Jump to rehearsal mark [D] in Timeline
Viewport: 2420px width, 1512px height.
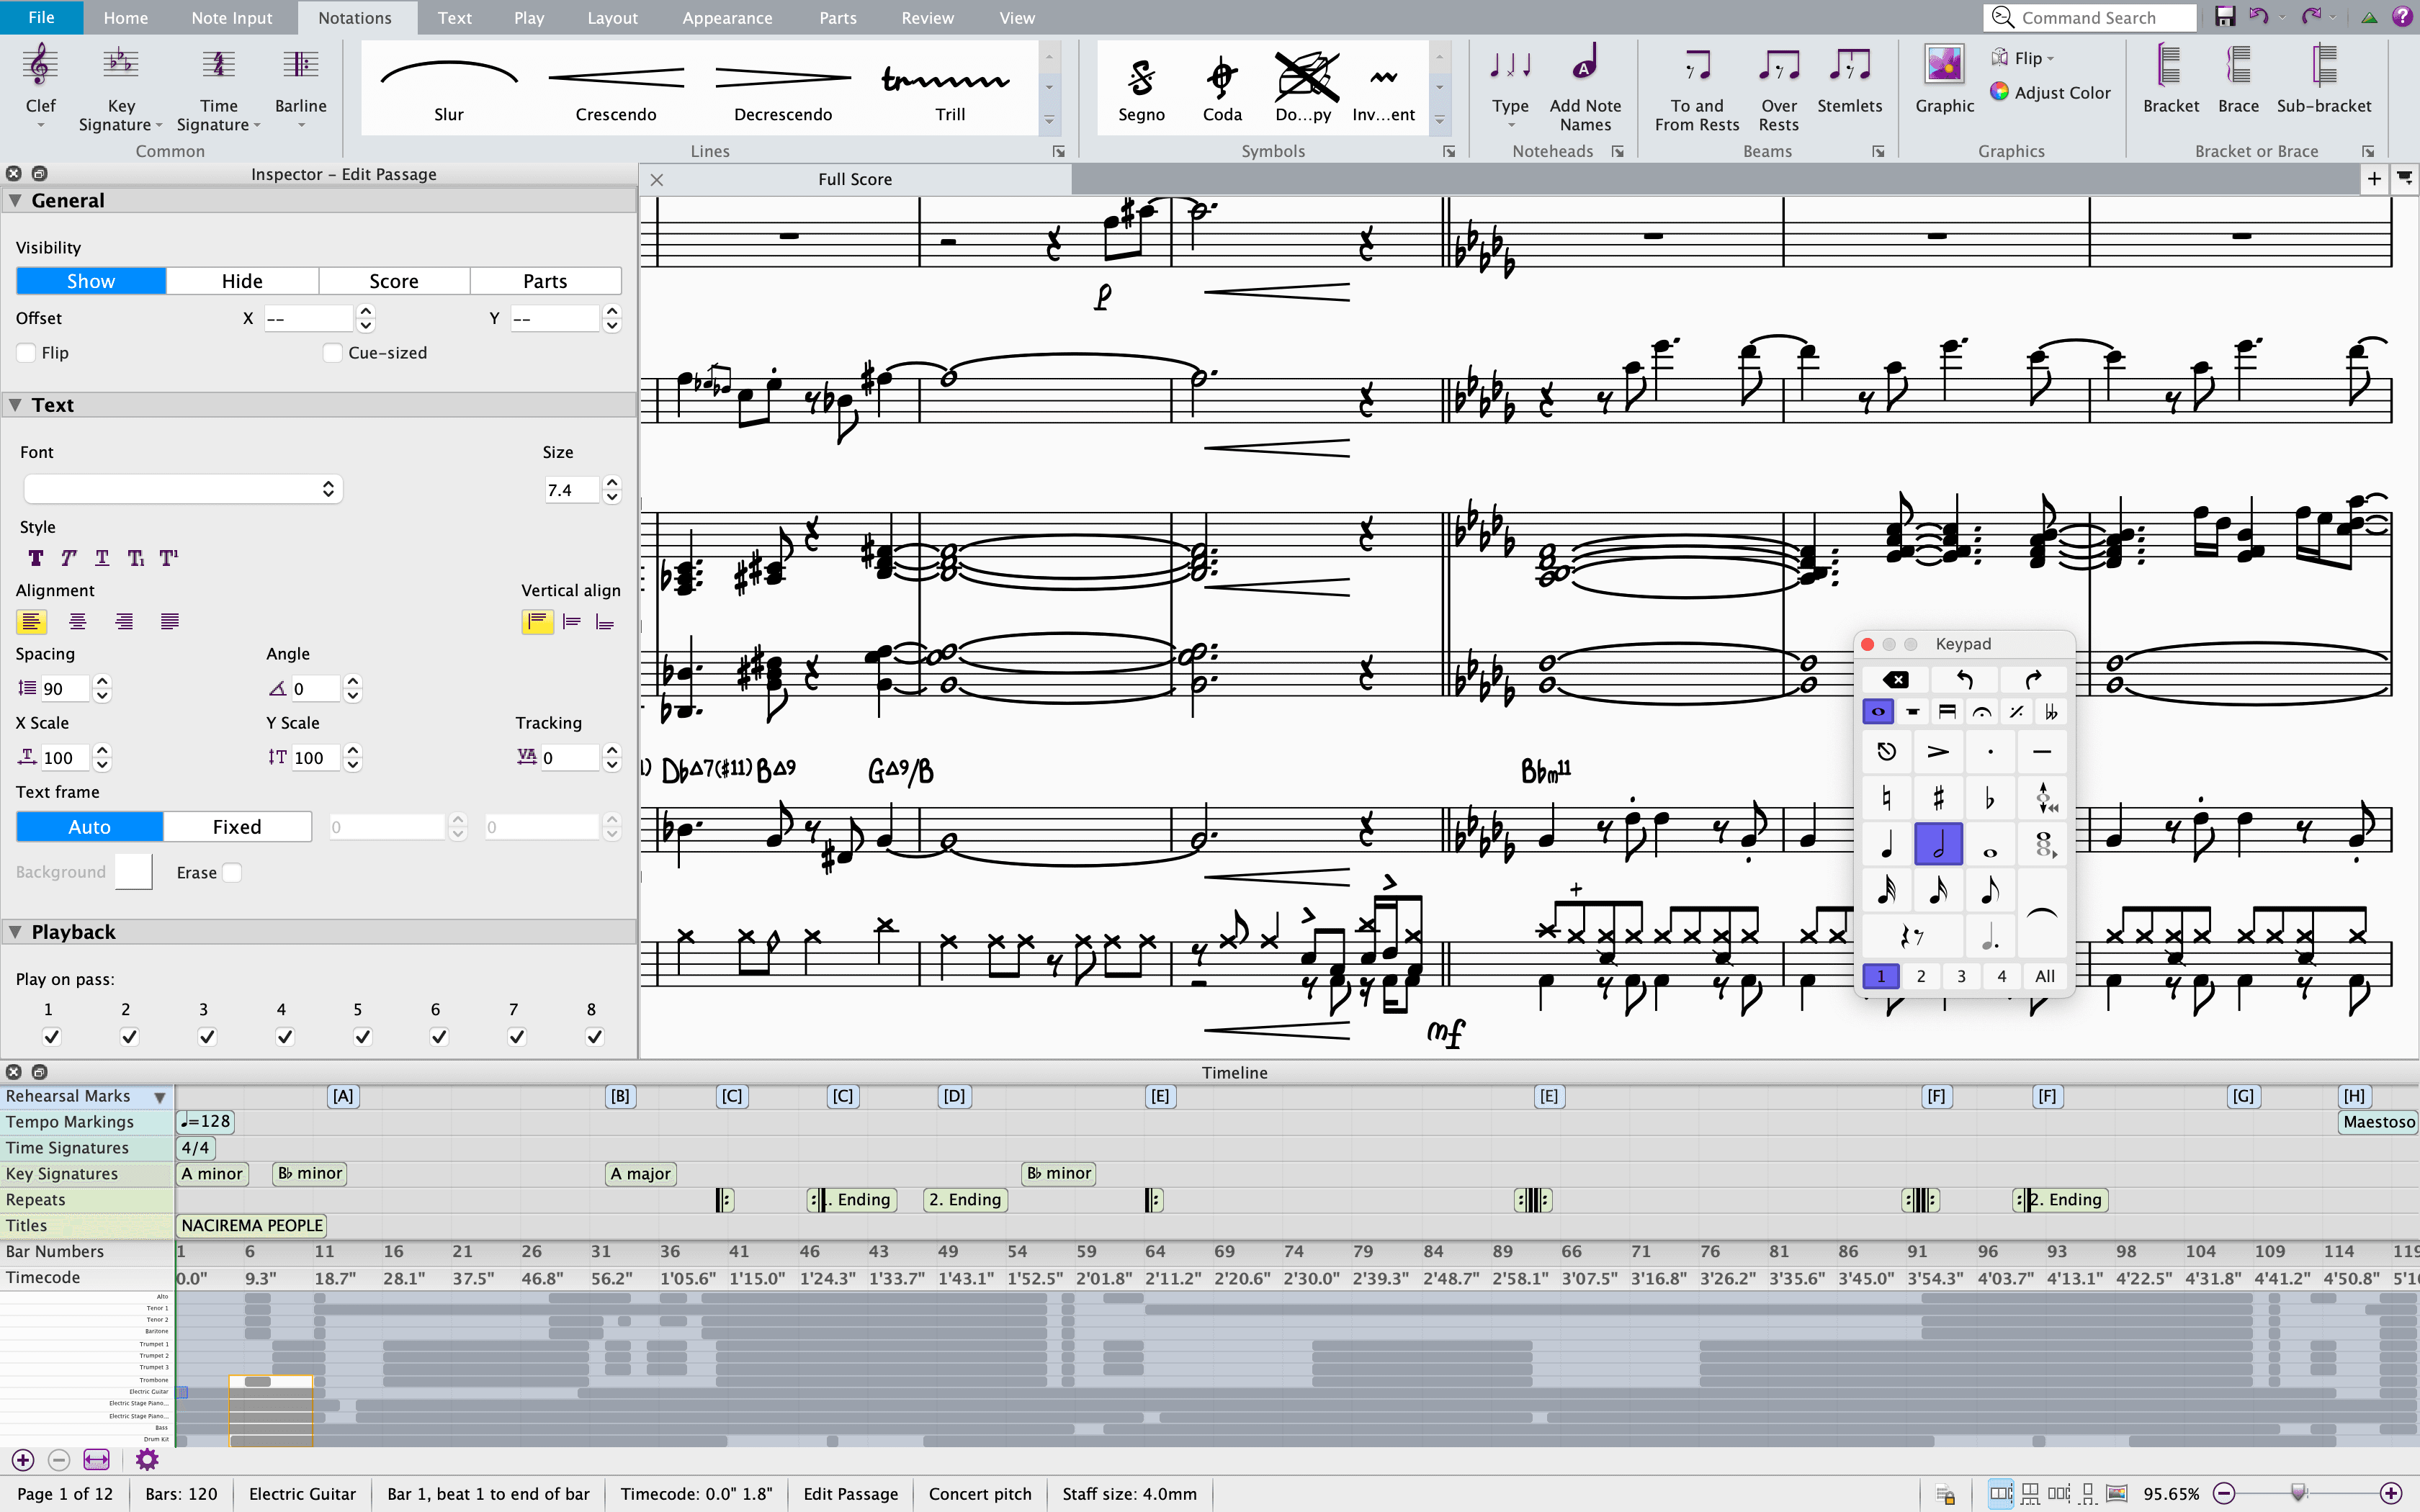point(954,1096)
